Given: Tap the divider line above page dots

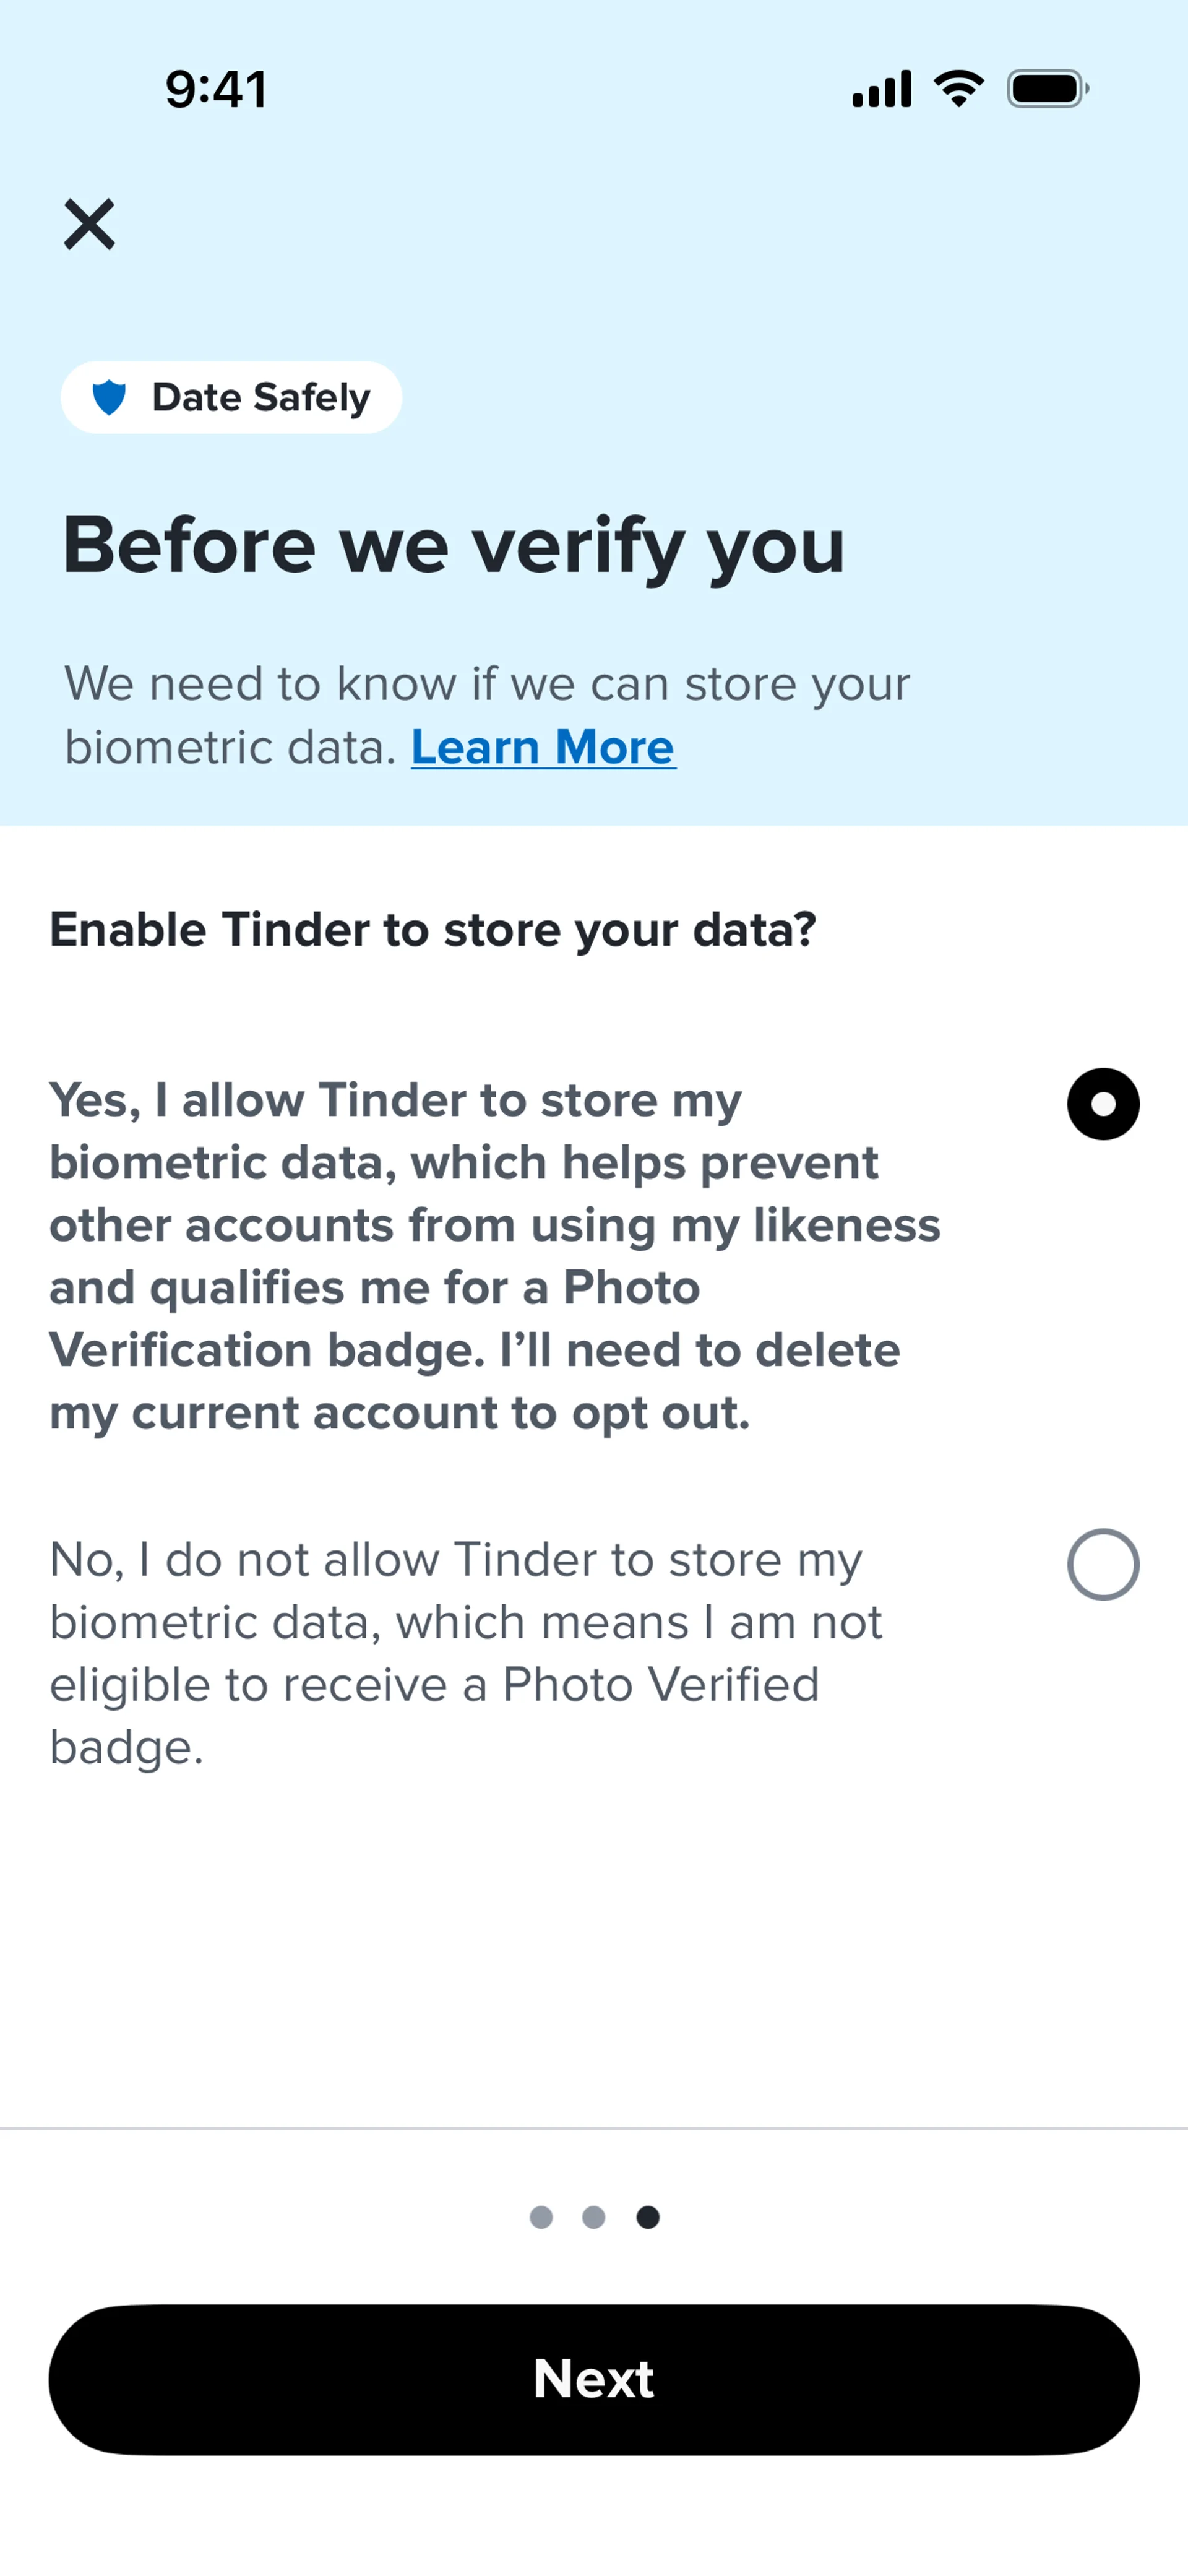Looking at the screenshot, I should [x=594, y=2128].
